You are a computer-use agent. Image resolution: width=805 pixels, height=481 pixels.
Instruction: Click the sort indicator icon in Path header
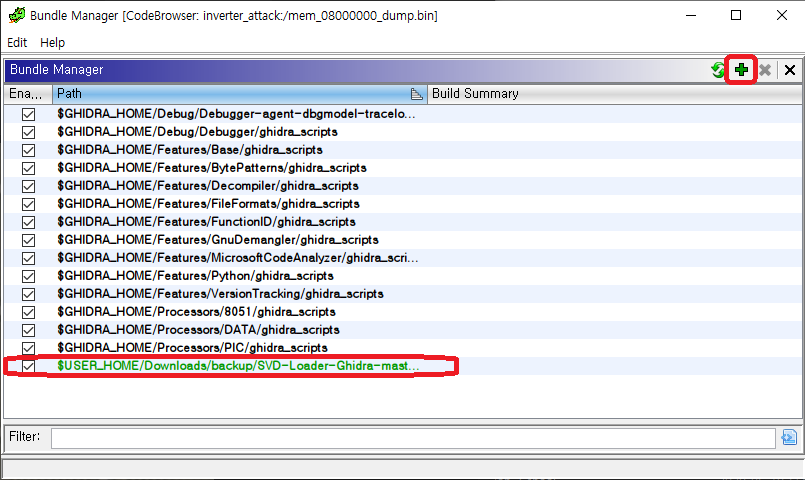tap(416, 94)
